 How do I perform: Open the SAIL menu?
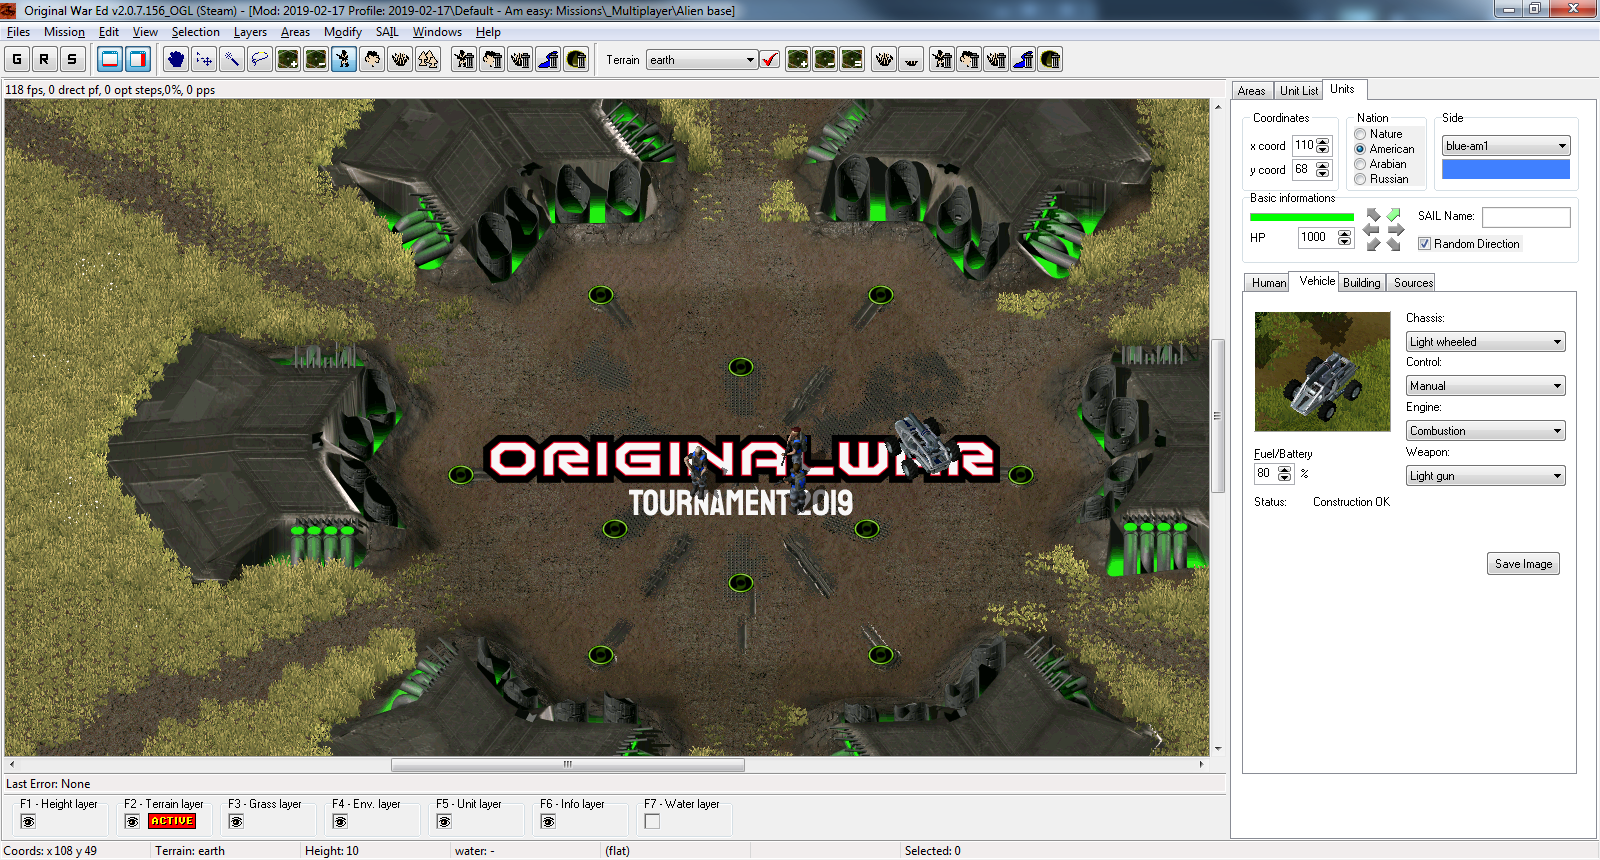387,32
